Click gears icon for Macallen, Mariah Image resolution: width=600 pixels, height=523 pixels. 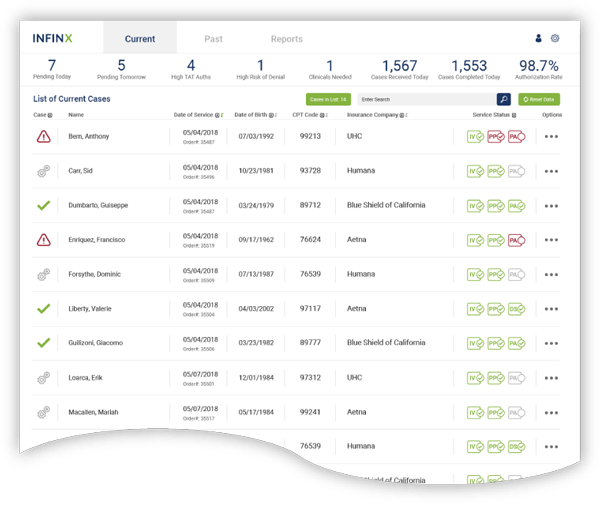click(44, 412)
